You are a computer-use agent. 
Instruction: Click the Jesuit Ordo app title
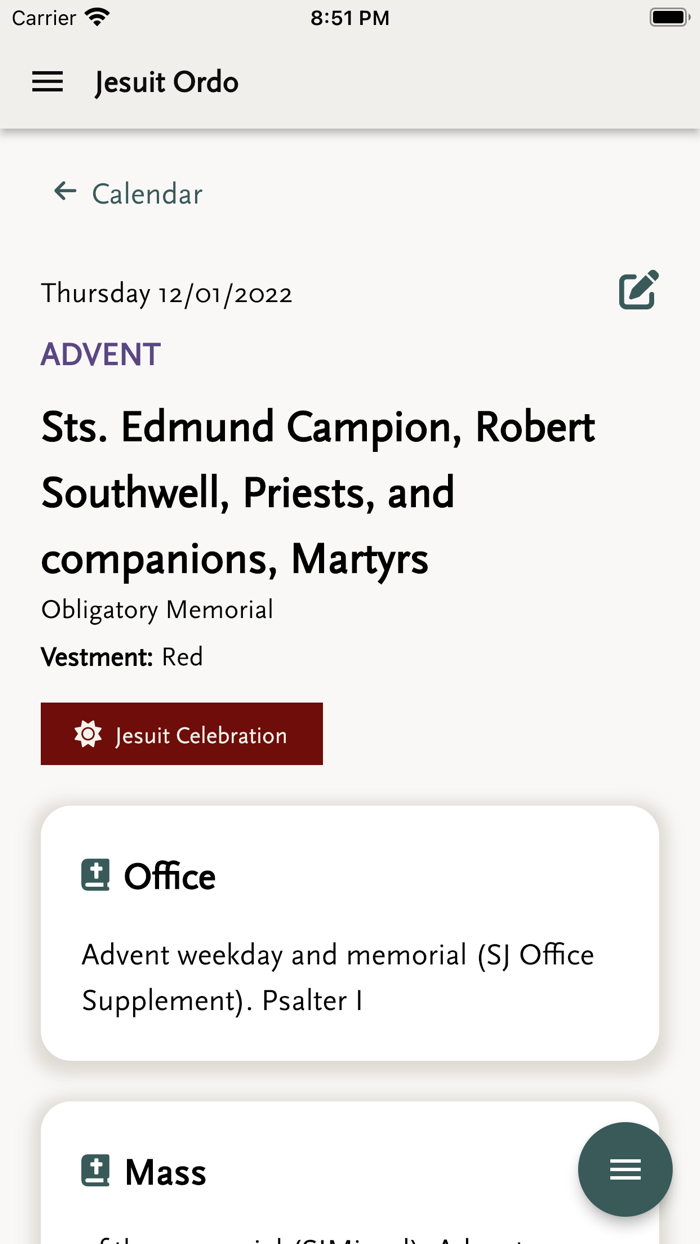coord(166,82)
